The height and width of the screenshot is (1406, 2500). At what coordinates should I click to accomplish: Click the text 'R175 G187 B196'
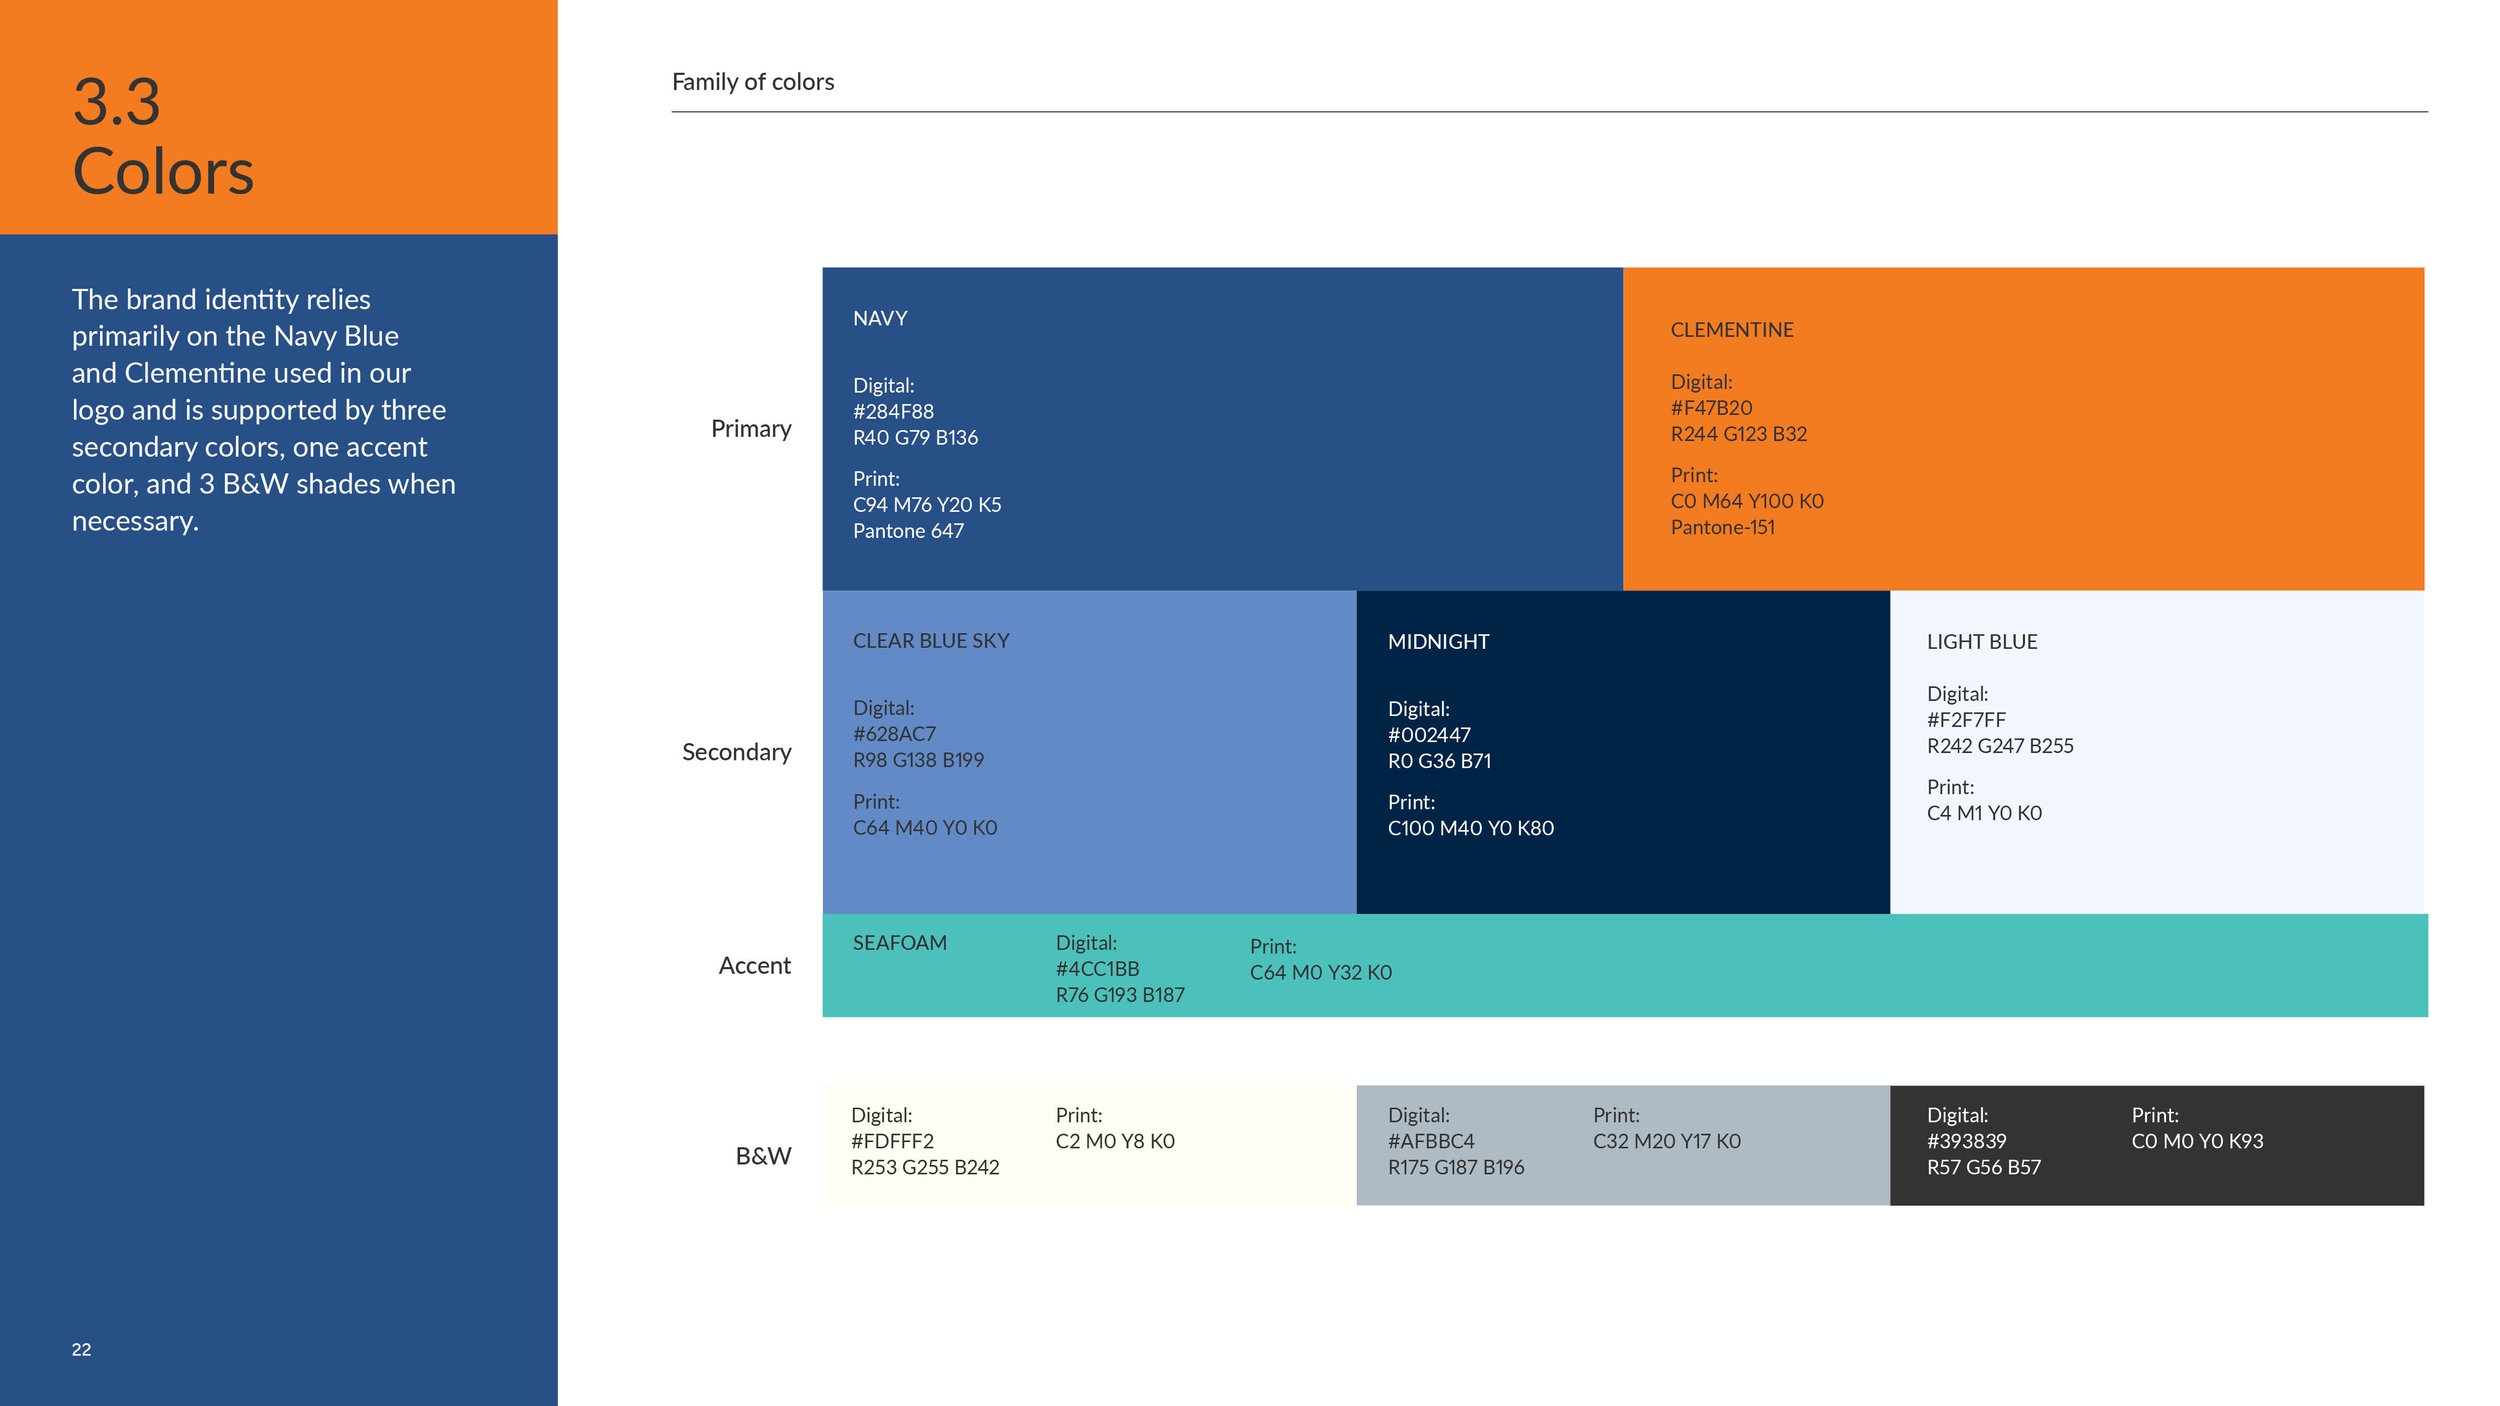1456,1167
